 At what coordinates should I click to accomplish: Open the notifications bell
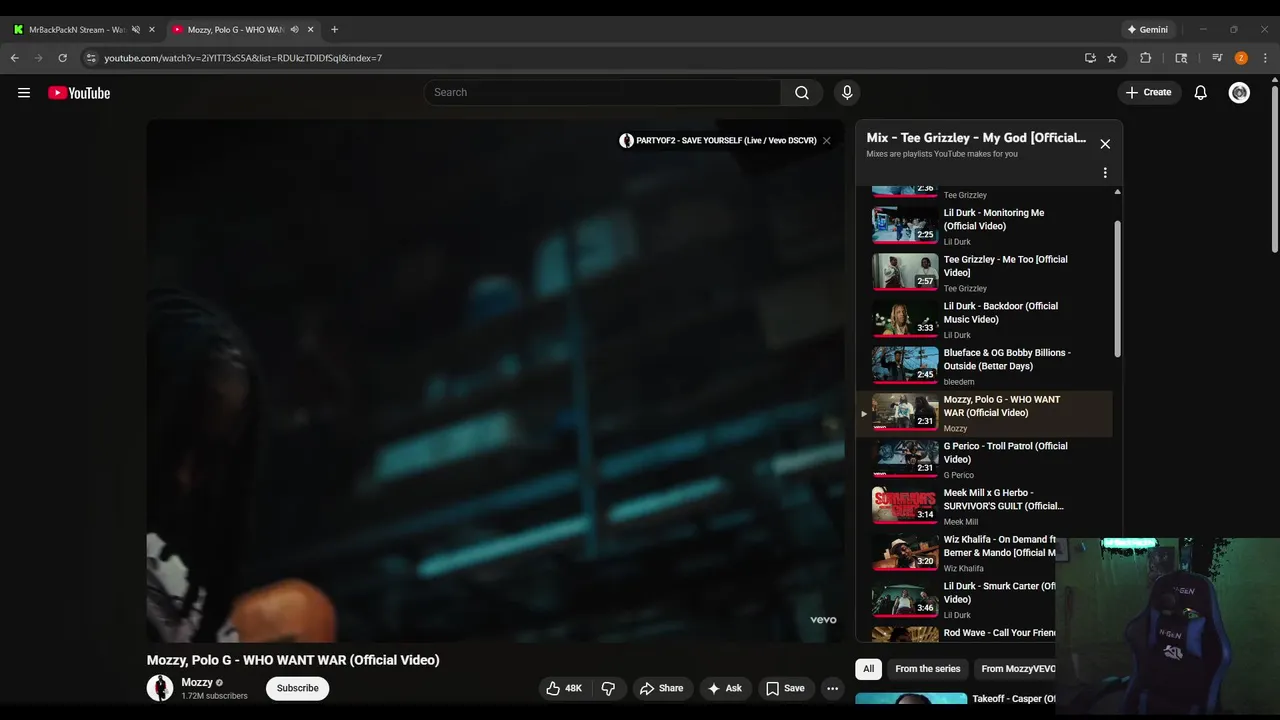(x=1201, y=93)
